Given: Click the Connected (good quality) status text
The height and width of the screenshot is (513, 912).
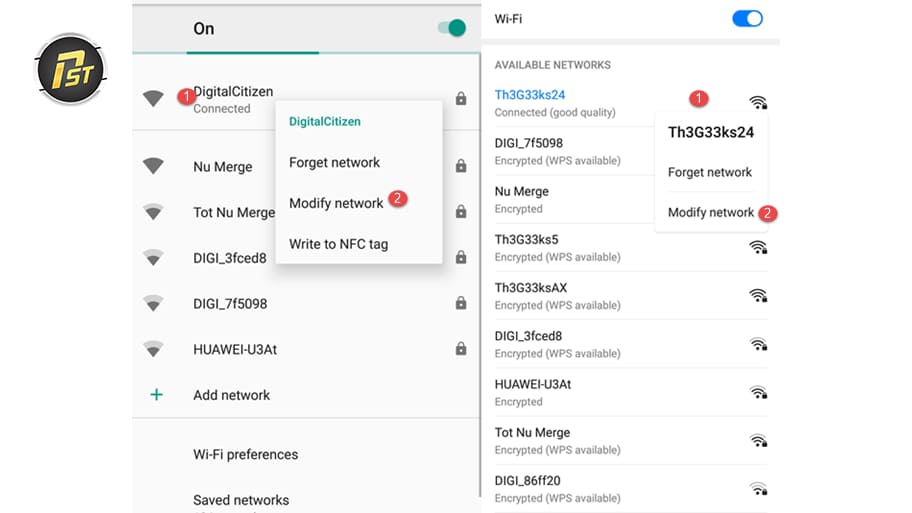Looking at the screenshot, I should tap(555, 112).
